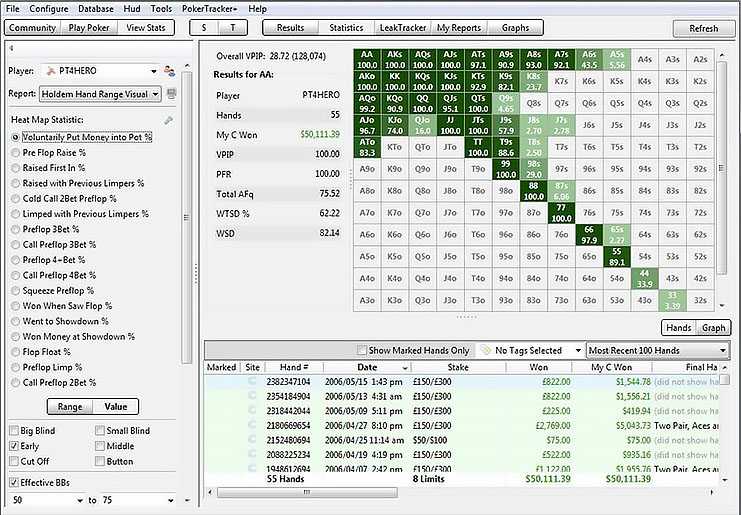Select the Pre Flop Raise % statistic
This screenshot has width=741, height=515.
16,153
